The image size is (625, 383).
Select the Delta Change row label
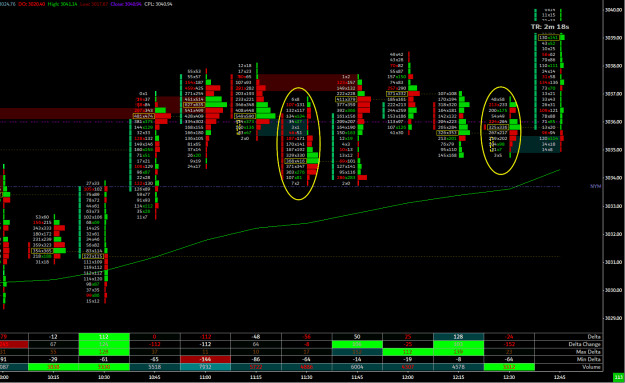point(585,344)
